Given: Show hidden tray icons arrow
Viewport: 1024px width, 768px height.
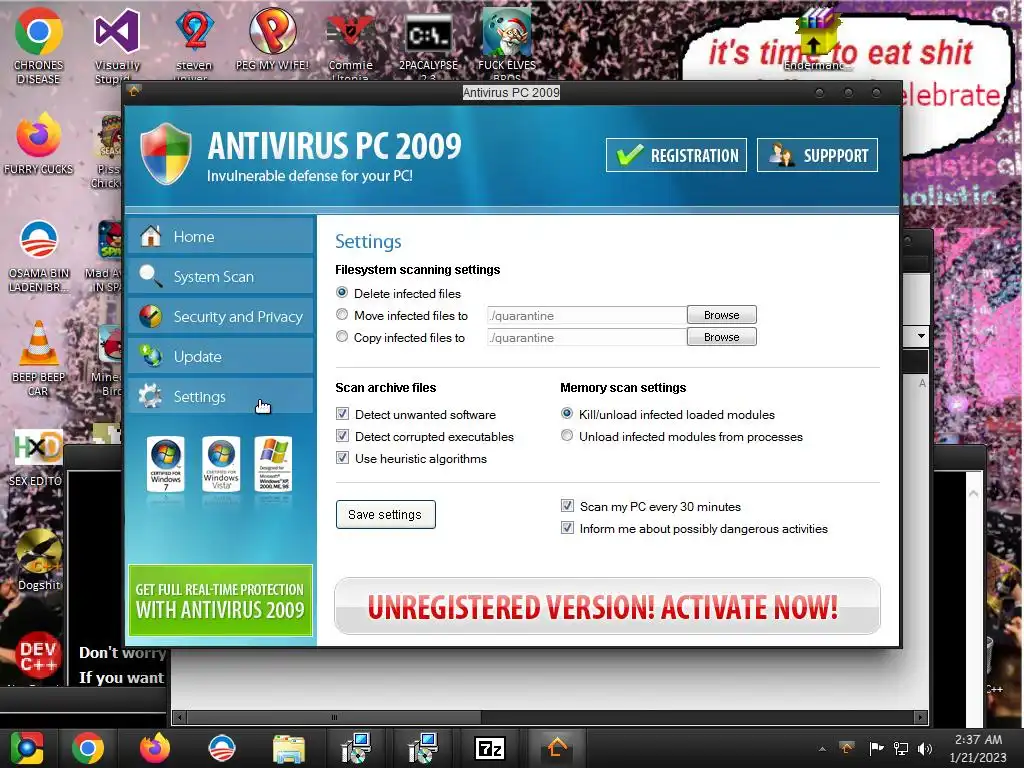Looking at the screenshot, I should 822,749.
